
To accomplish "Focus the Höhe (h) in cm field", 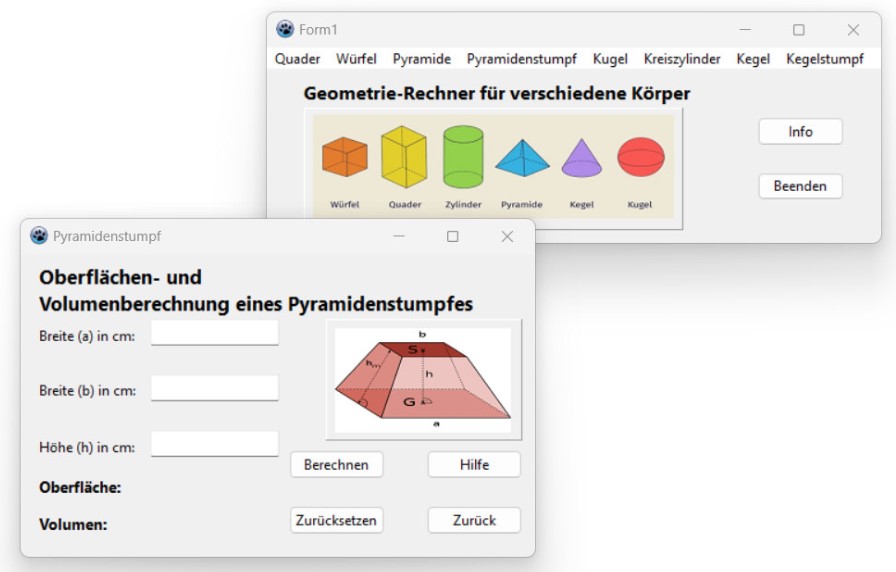I will pyautogui.click(x=215, y=444).
